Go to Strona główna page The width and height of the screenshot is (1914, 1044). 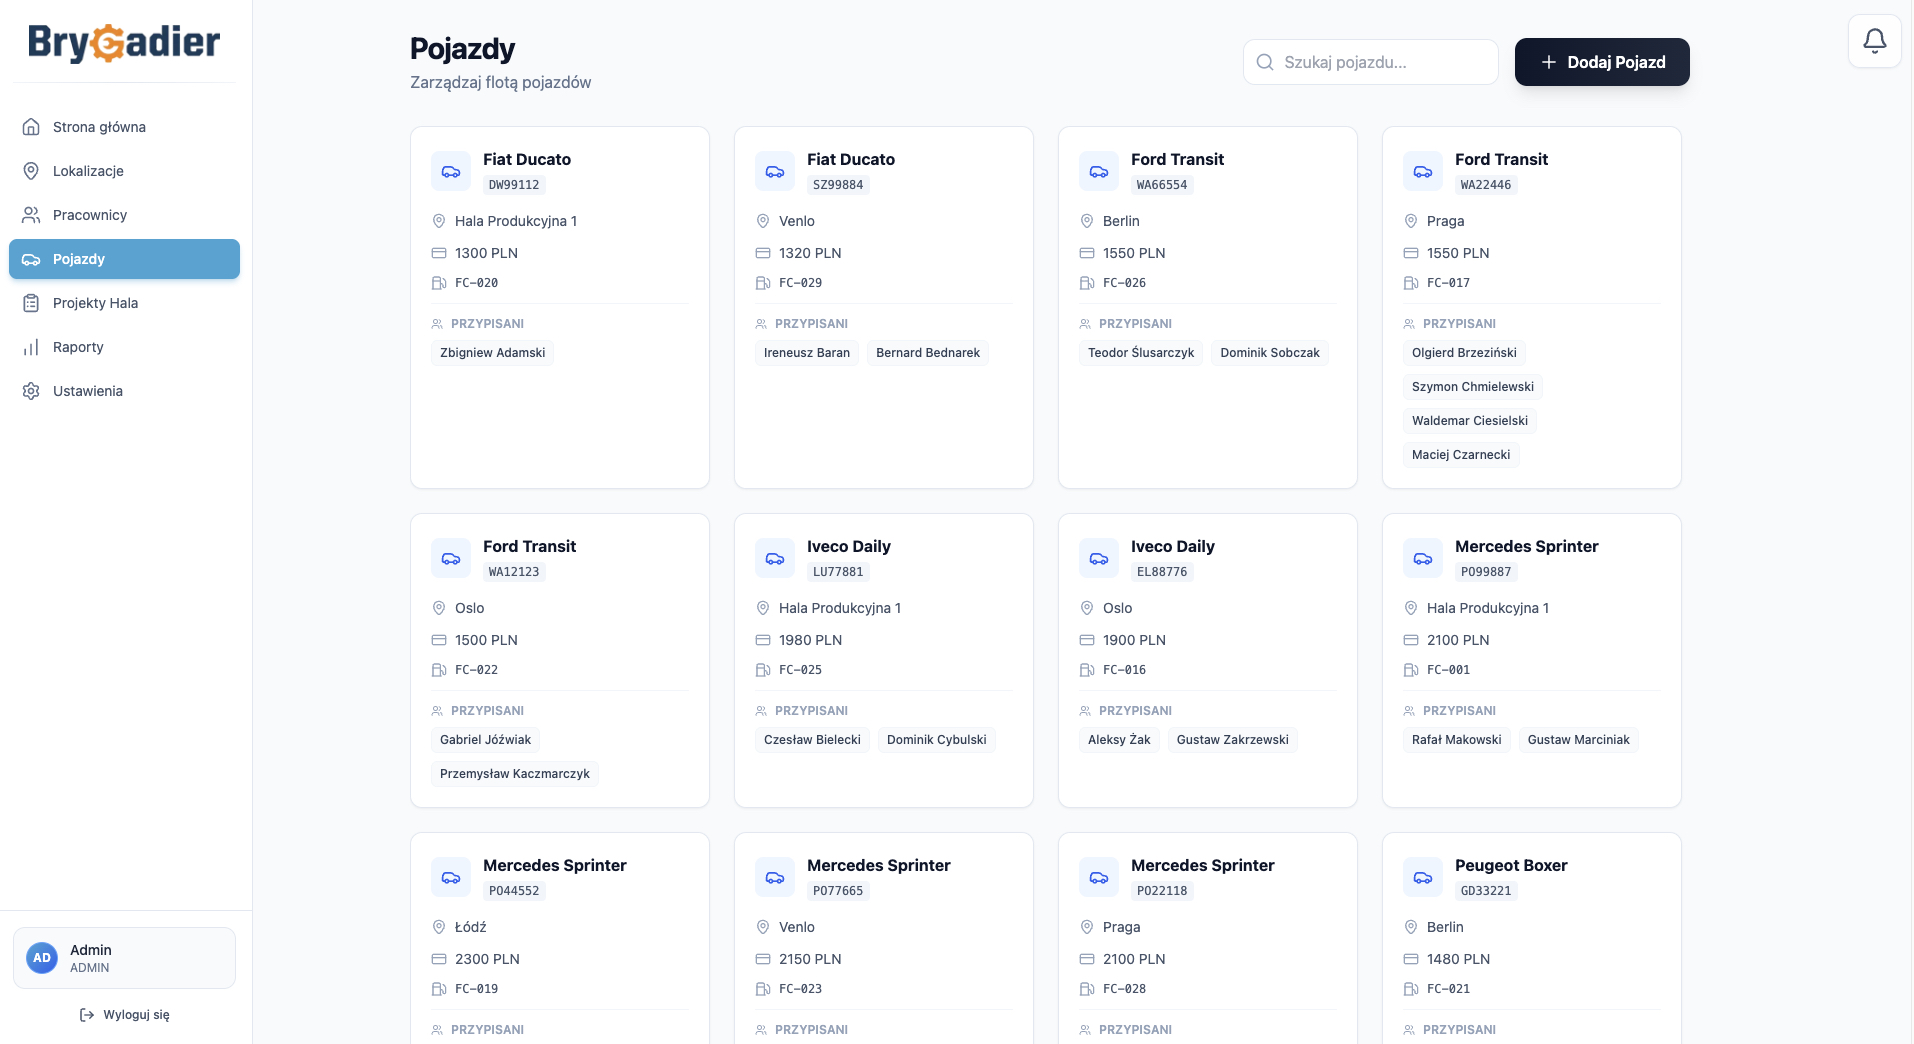click(x=124, y=127)
